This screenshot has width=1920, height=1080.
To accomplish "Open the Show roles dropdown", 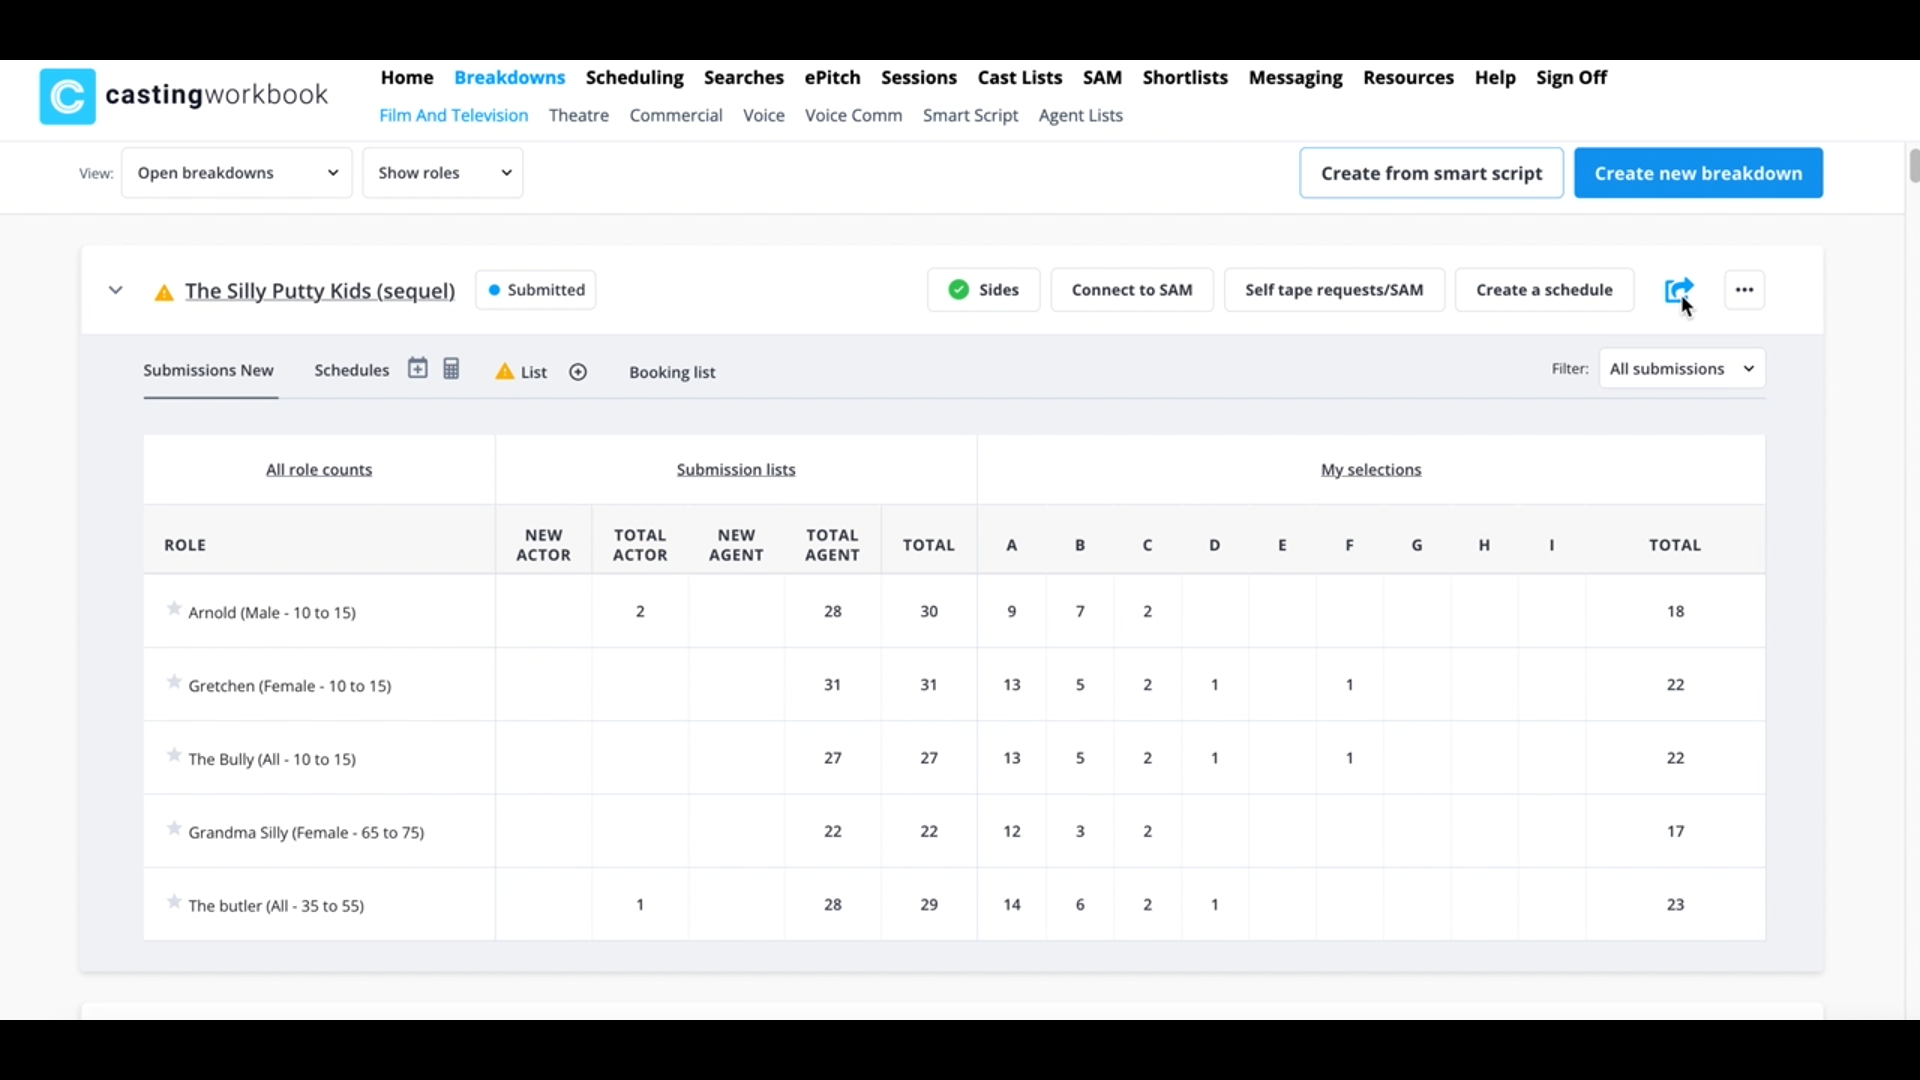I will [443, 173].
